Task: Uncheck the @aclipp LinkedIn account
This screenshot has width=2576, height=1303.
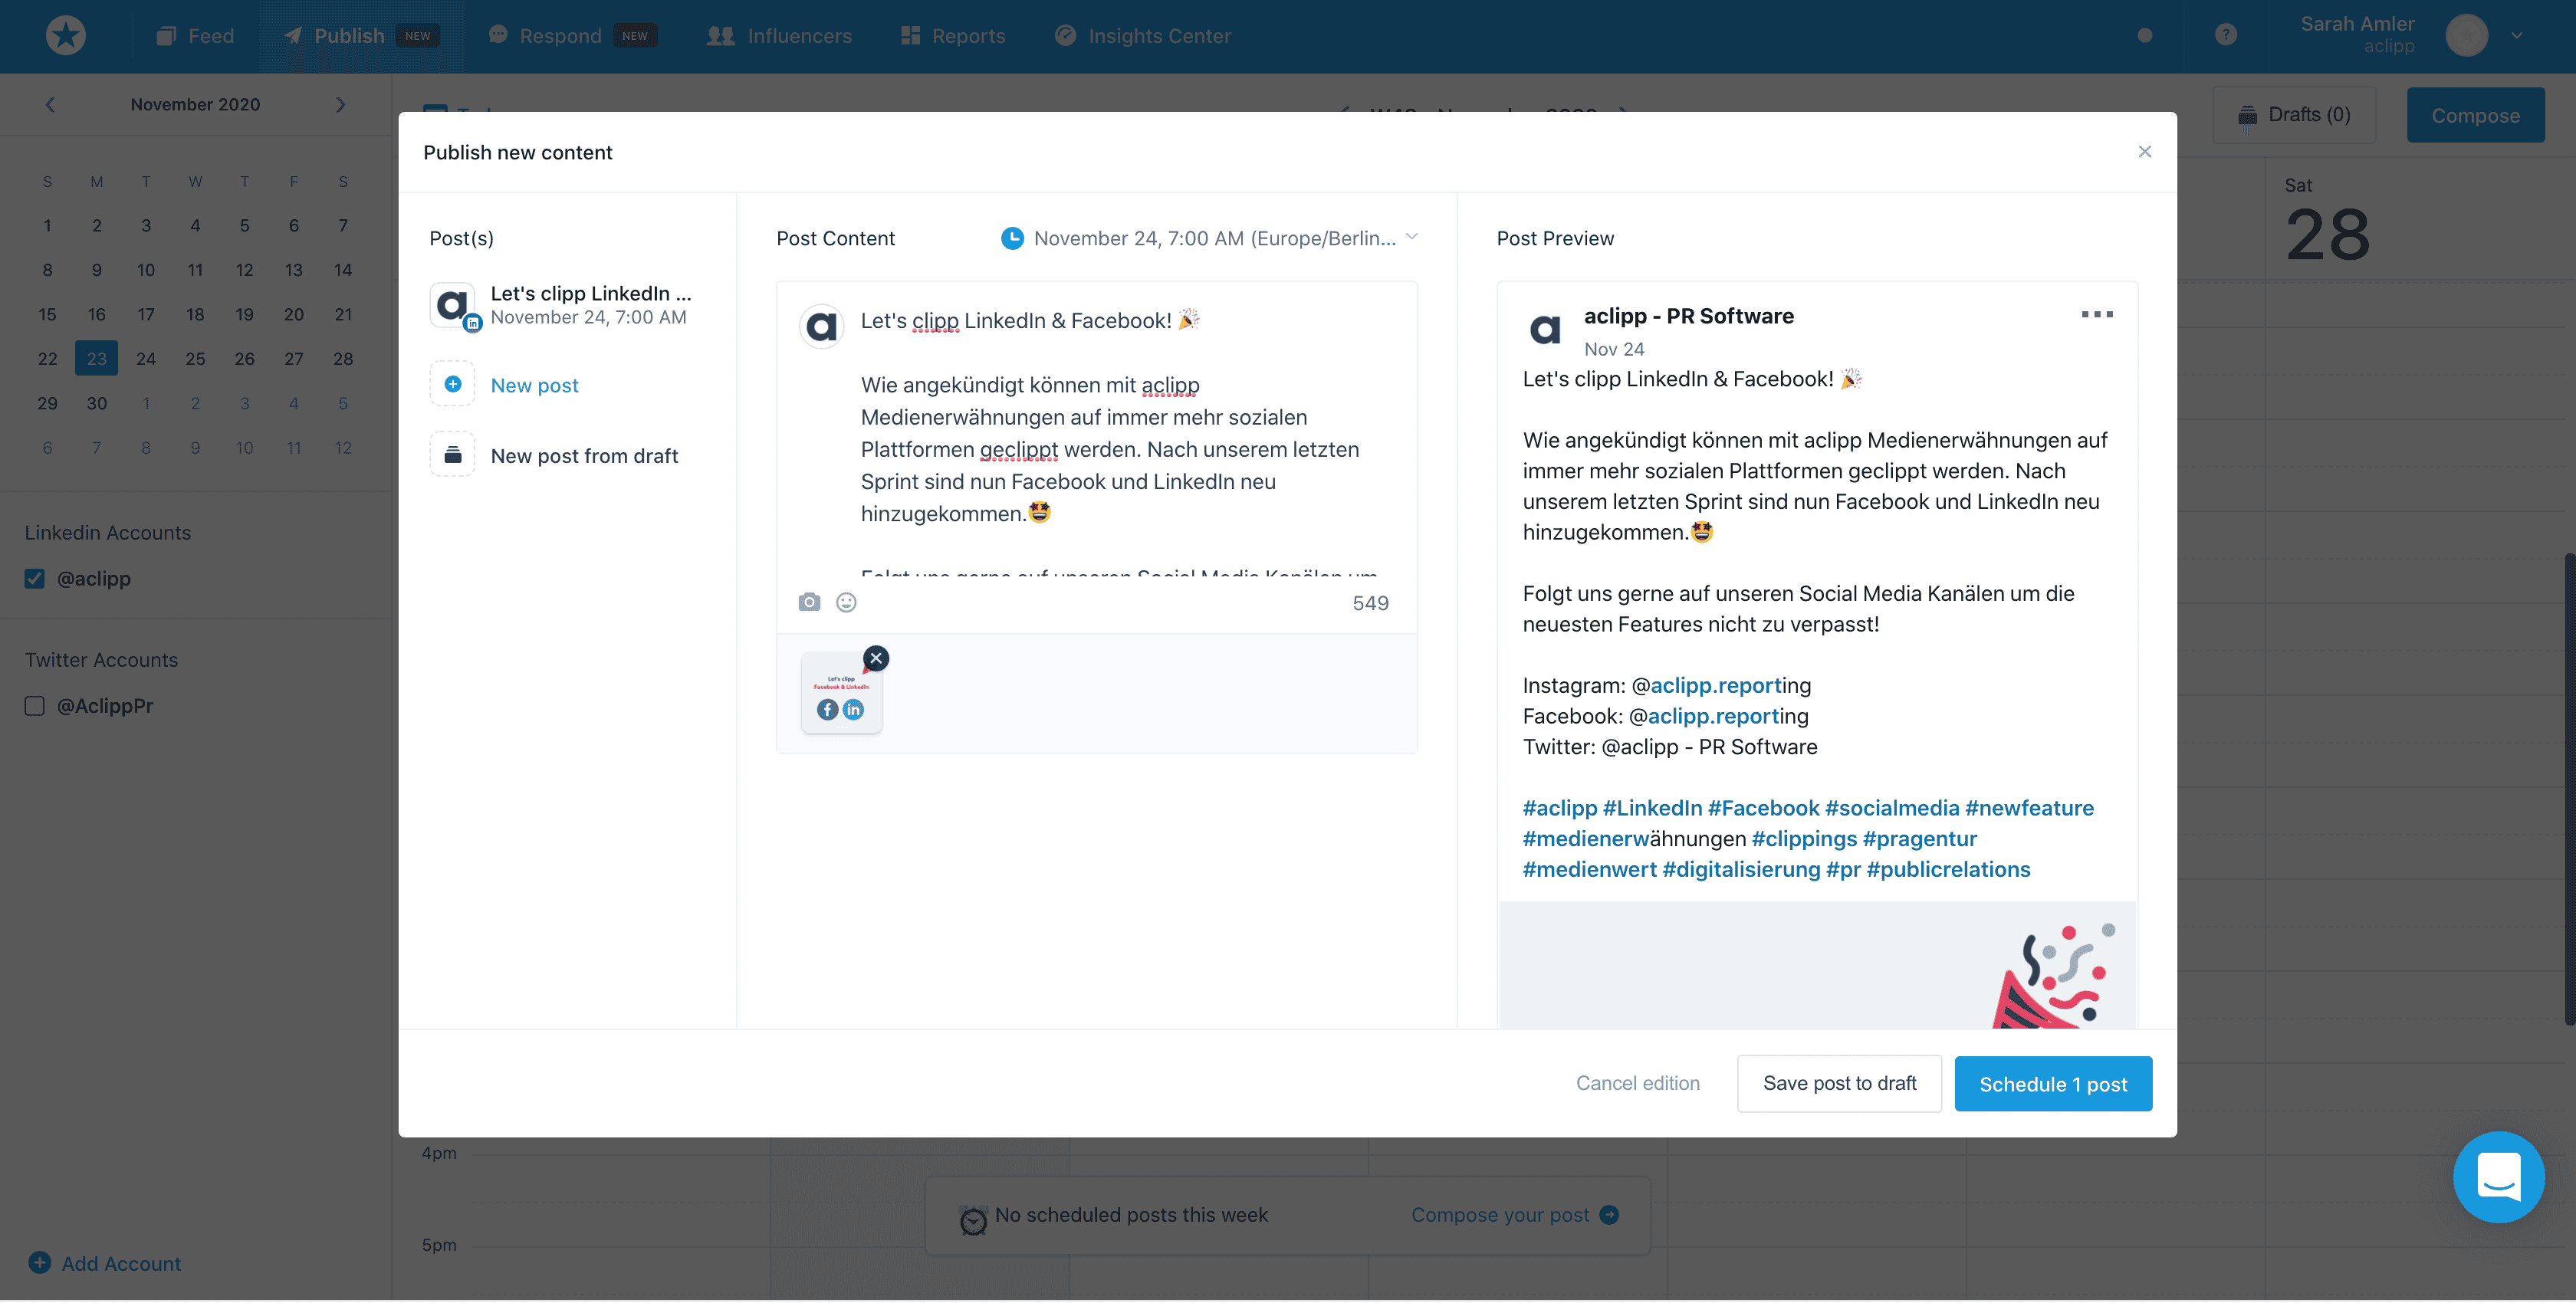Action: tap(35, 579)
